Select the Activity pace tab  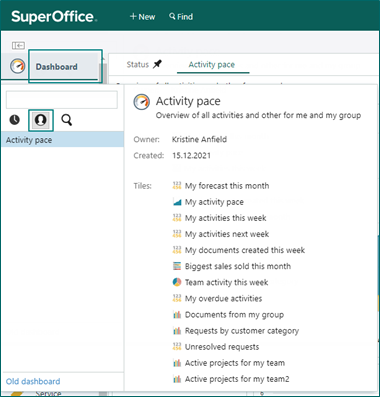pos(212,64)
